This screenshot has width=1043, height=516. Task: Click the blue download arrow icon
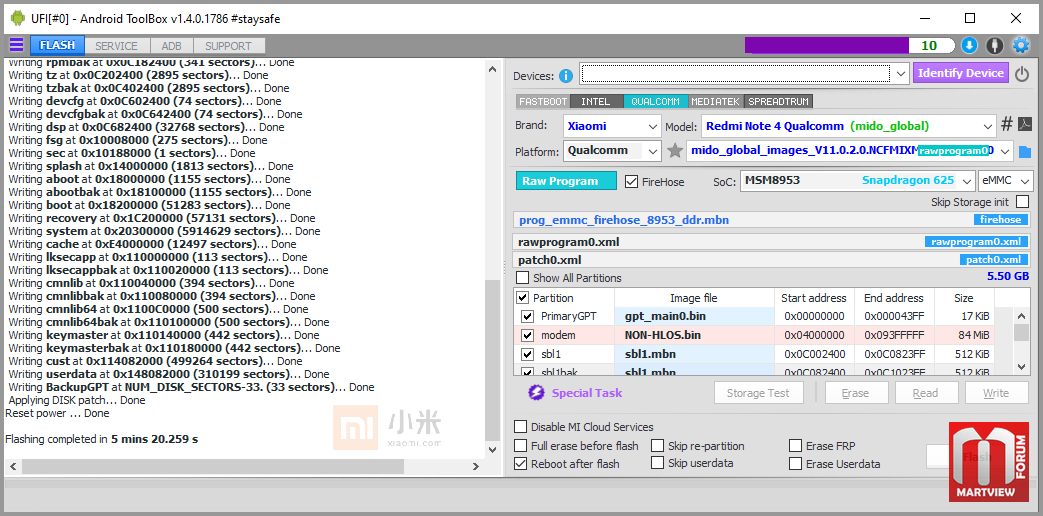point(969,45)
